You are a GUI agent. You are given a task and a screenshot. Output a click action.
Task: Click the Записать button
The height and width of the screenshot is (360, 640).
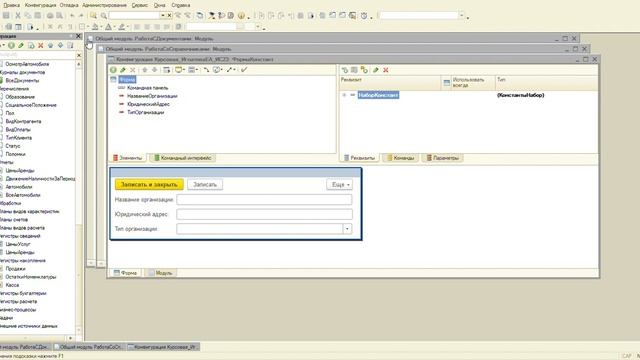[x=205, y=184]
